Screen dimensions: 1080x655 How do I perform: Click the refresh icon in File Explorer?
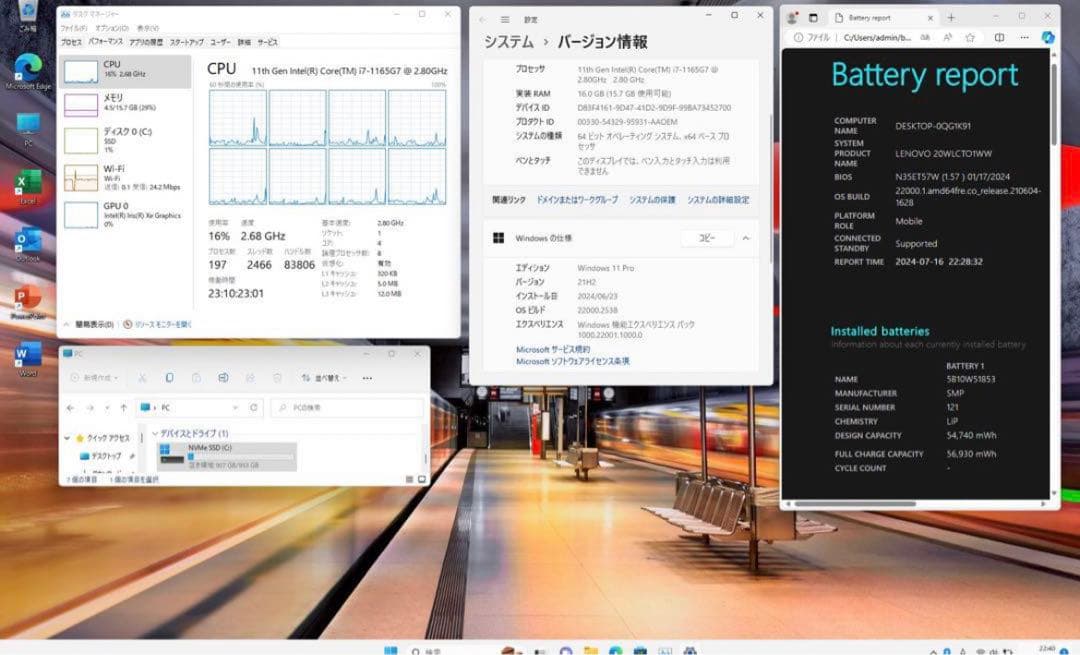coord(254,408)
